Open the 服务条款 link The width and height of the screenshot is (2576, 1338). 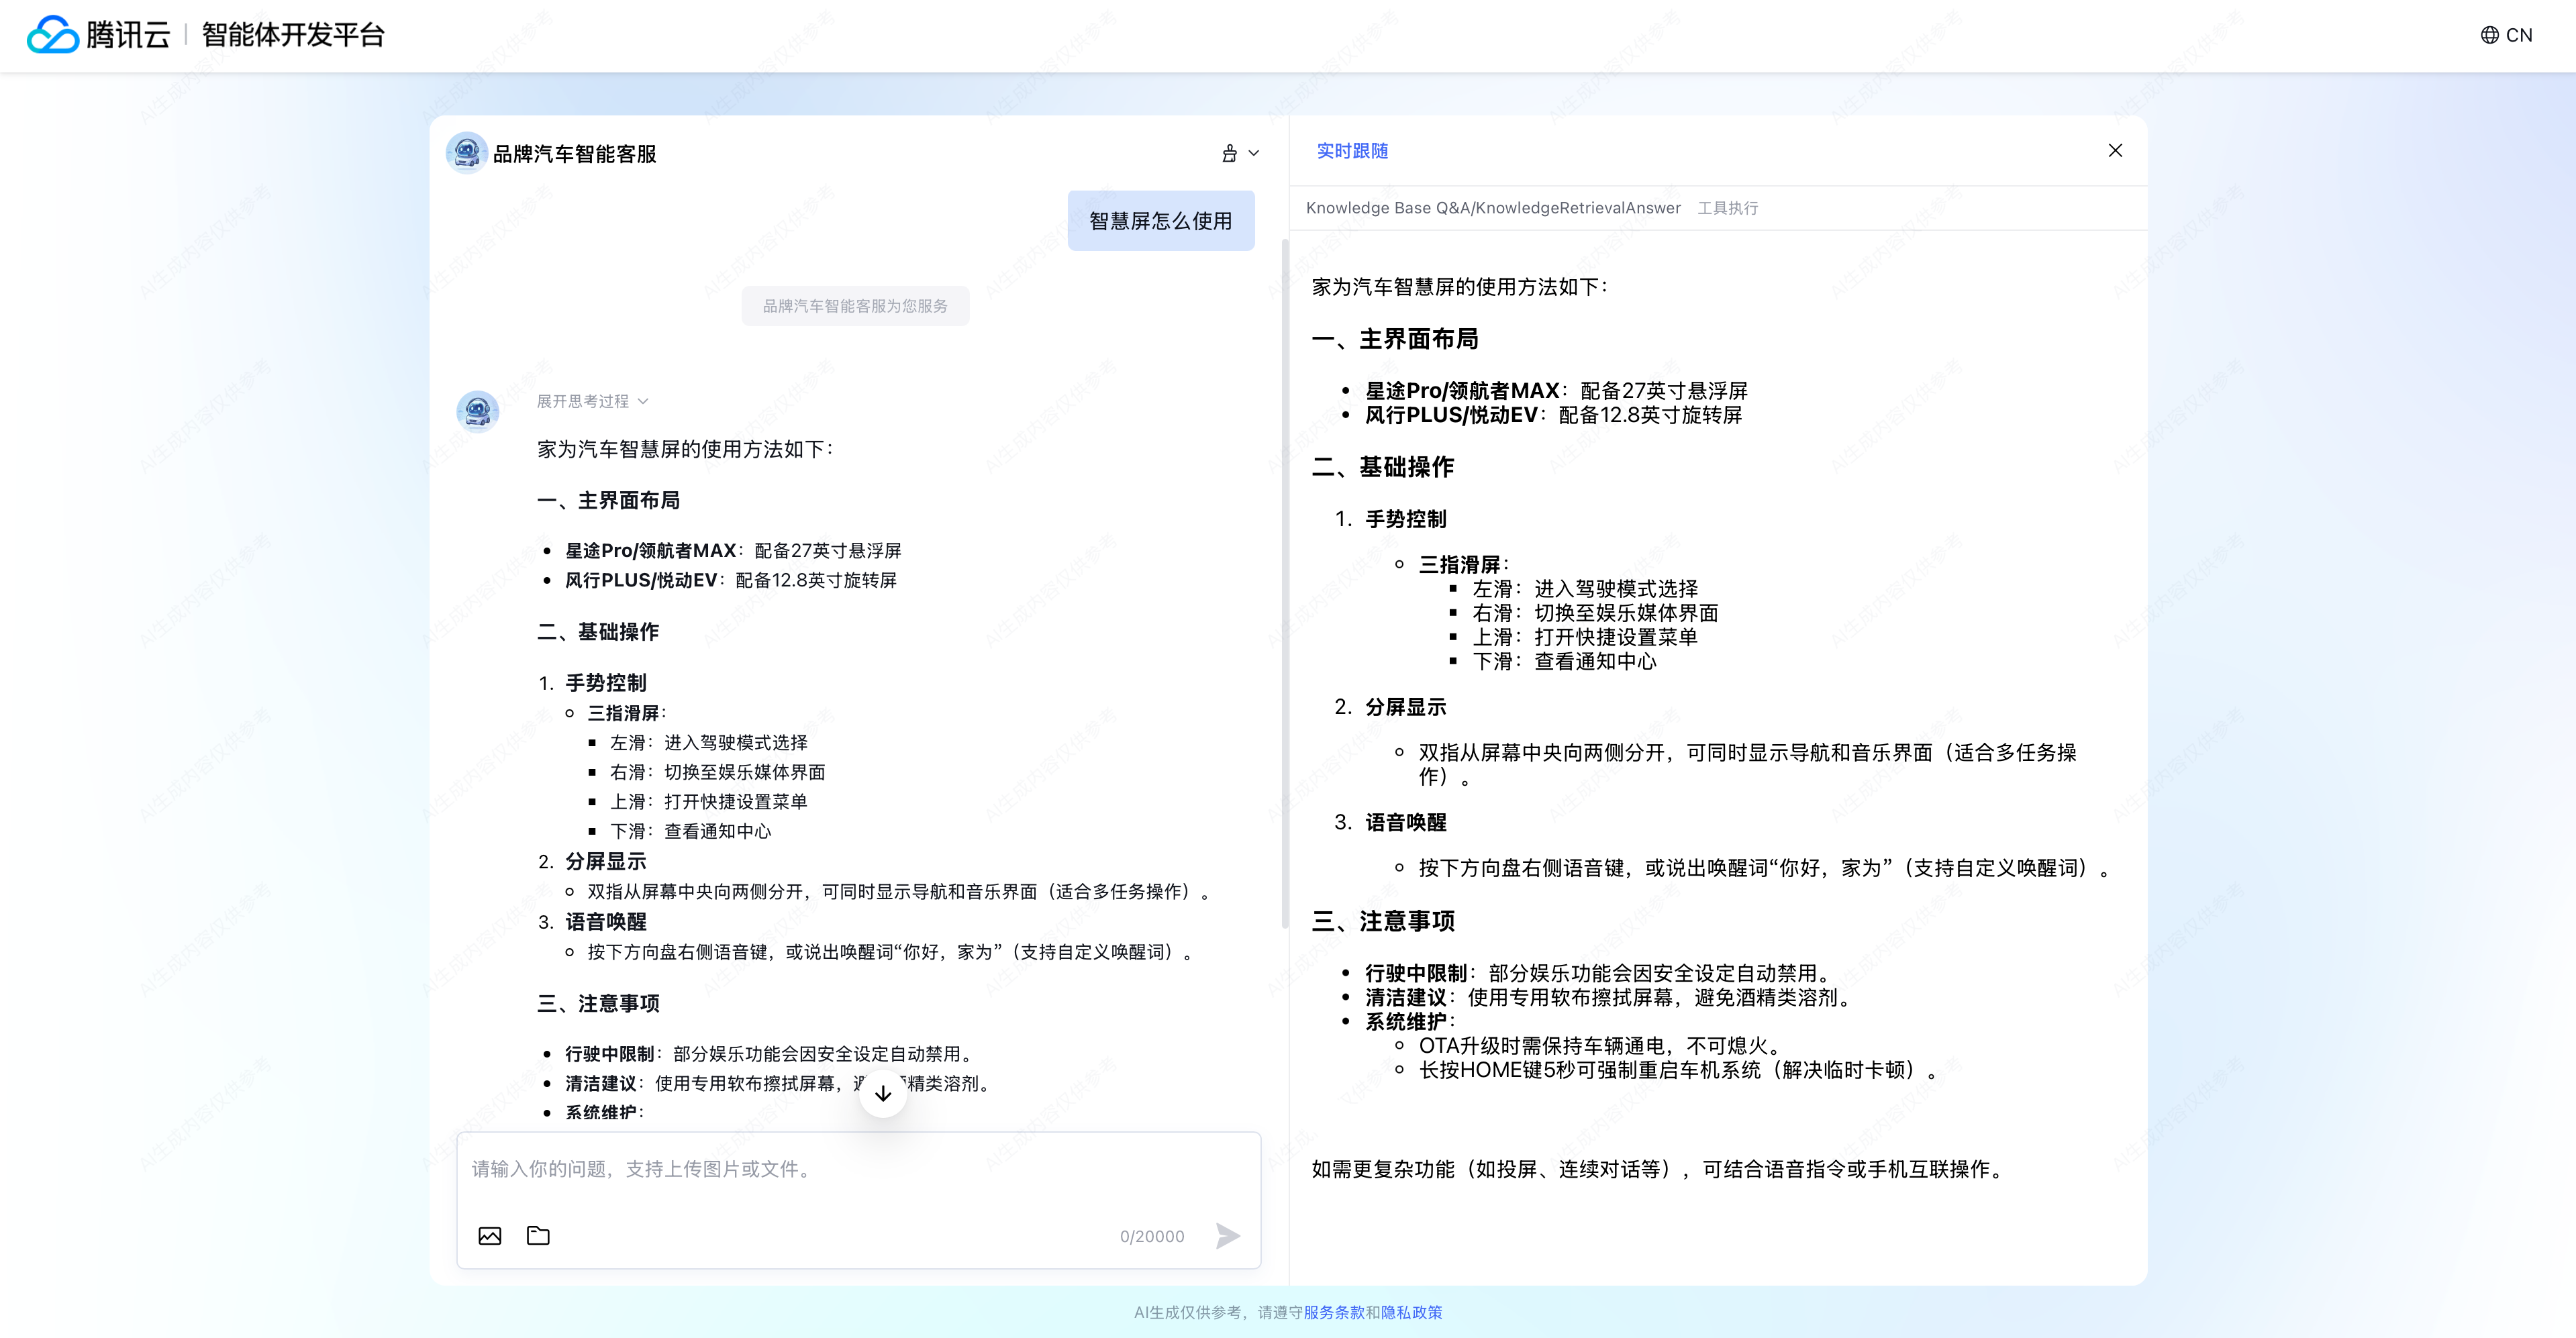(x=1334, y=1312)
